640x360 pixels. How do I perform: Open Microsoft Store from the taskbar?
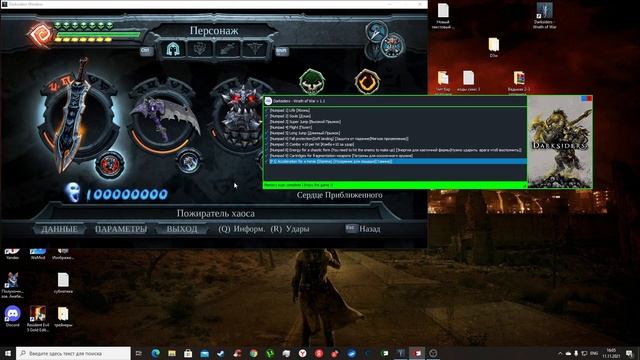(x=188, y=353)
